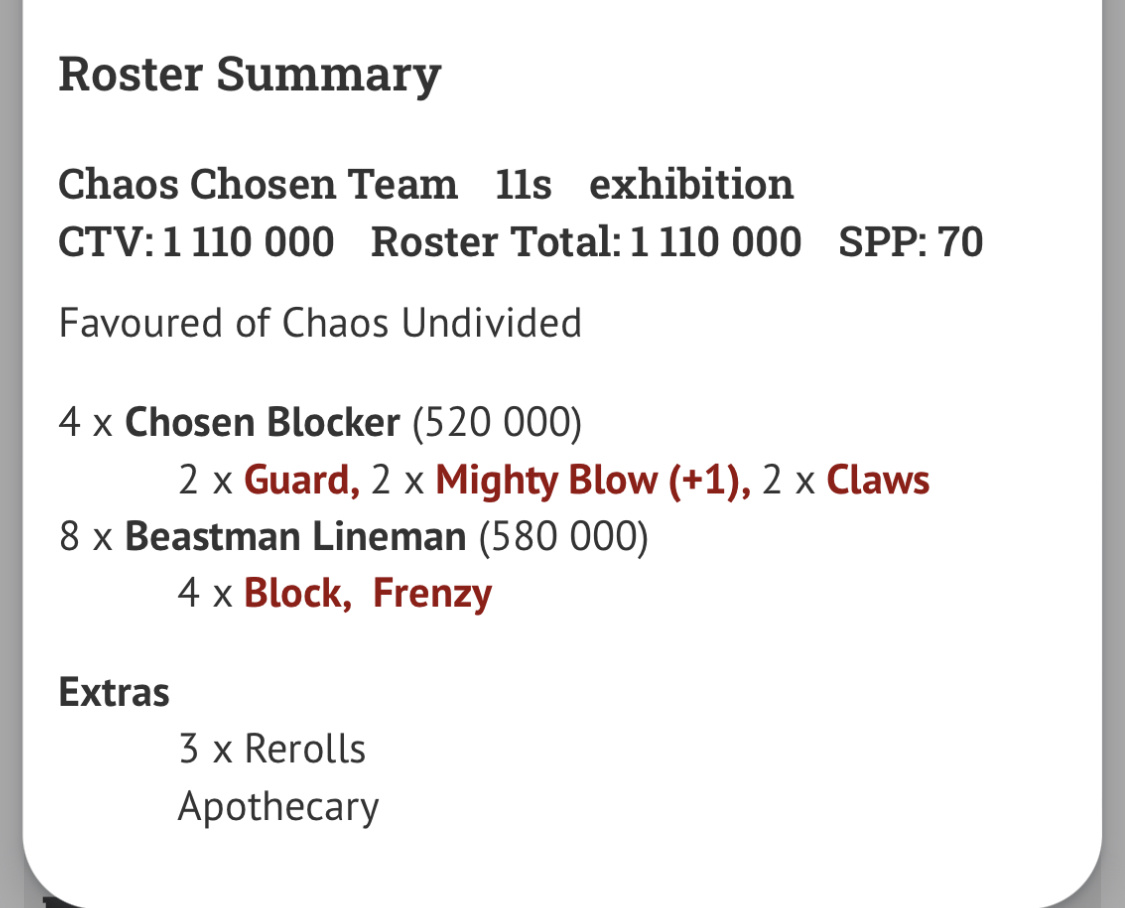Click the 580 000 cost figure
This screenshot has width=1125, height=908.
click(563, 537)
